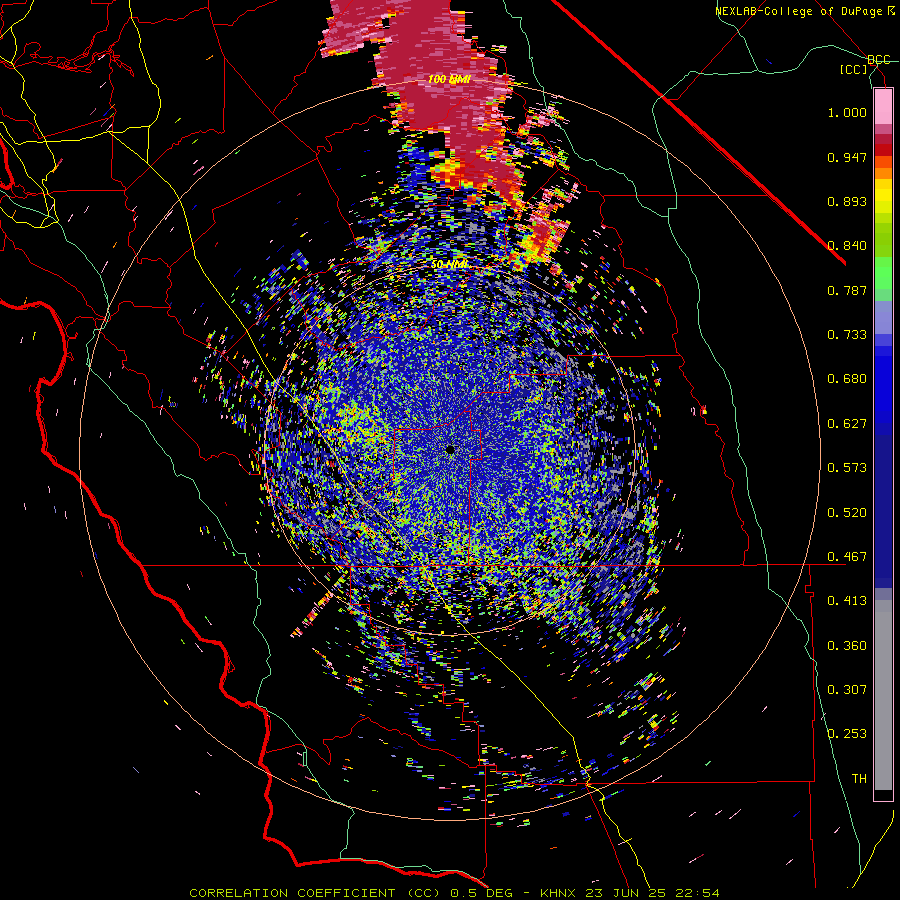The image size is (900, 900).
Task: Click the 50 NMI range ring label
Action: 449,265
